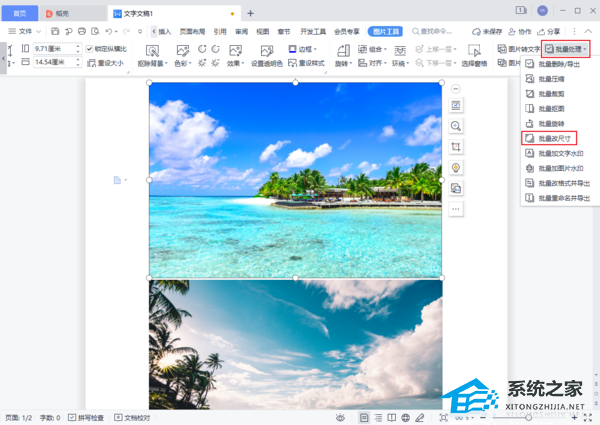Click the 效果 picture effects icon

click(x=235, y=50)
